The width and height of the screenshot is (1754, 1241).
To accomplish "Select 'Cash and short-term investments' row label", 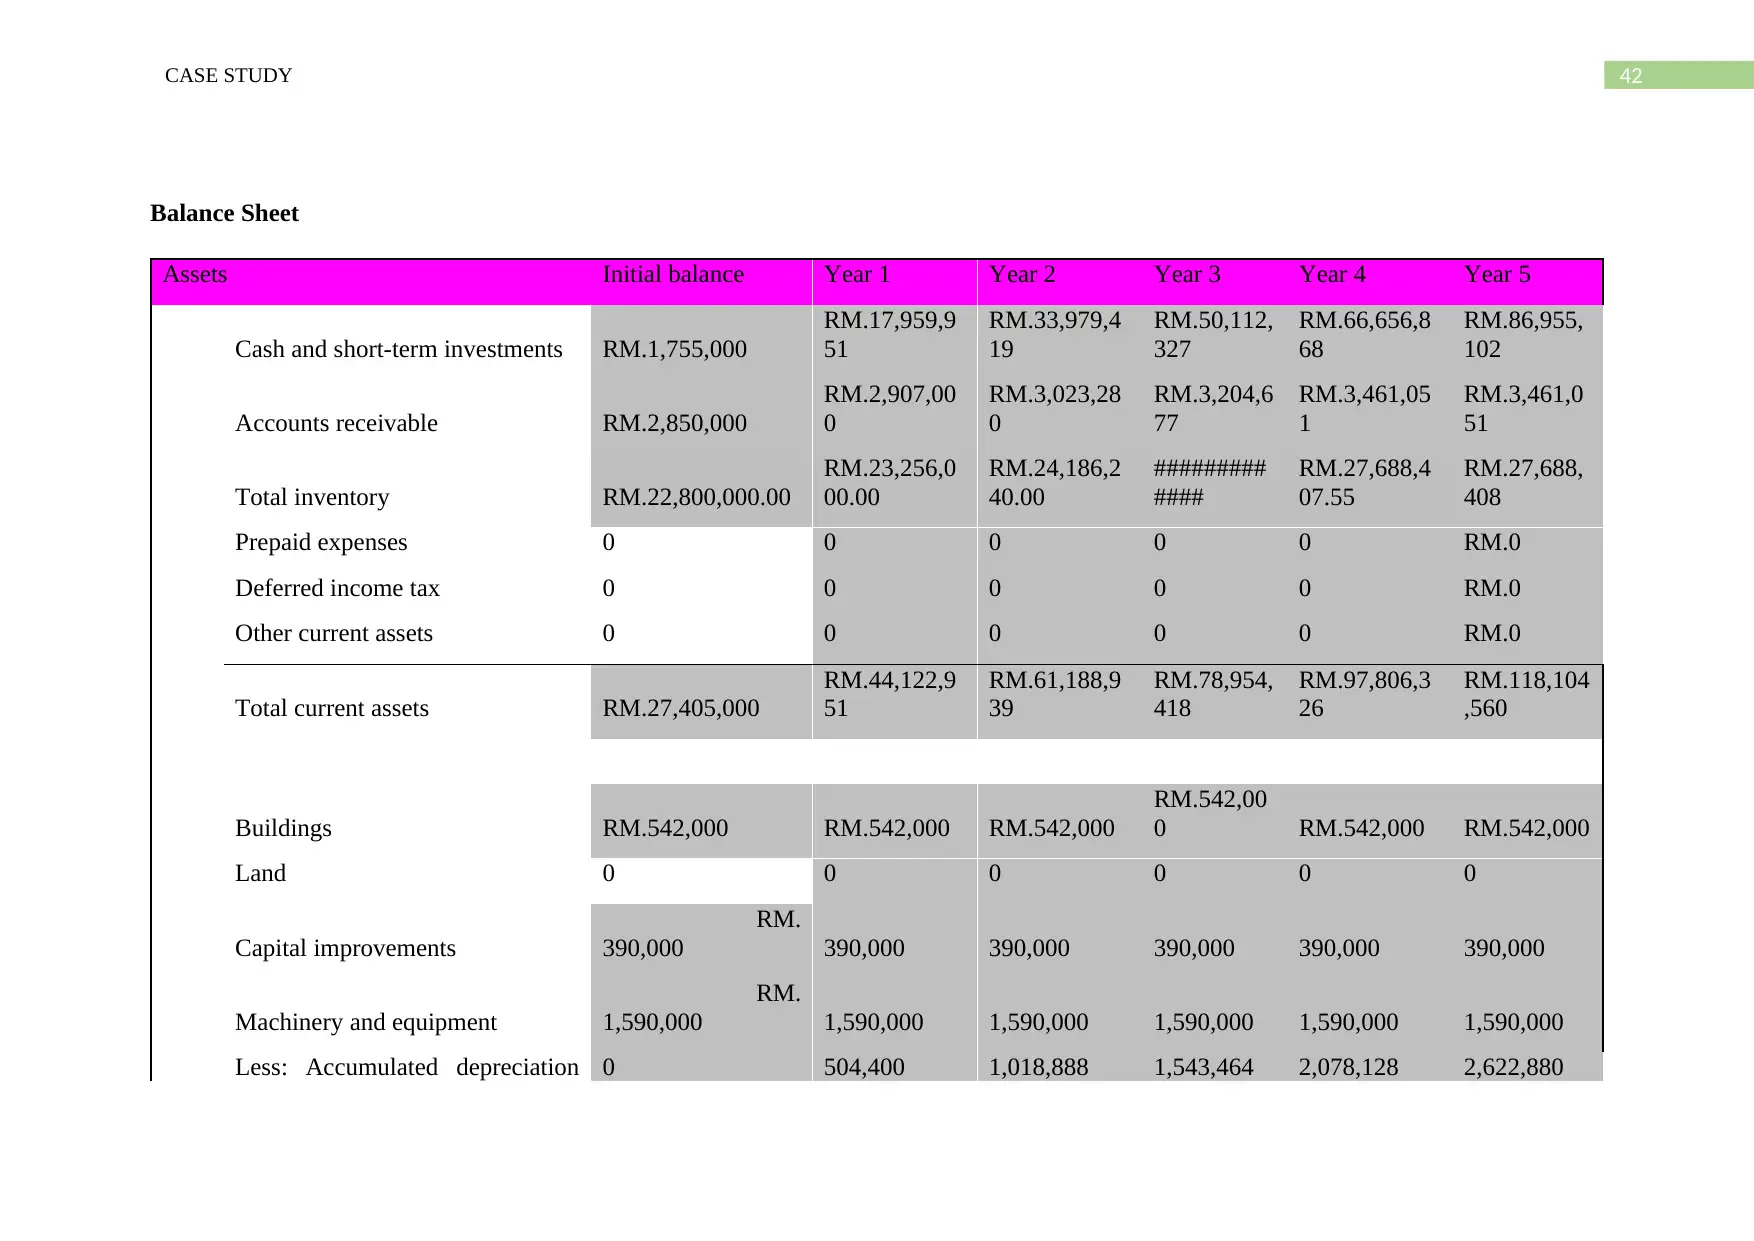I will point(399,349).
